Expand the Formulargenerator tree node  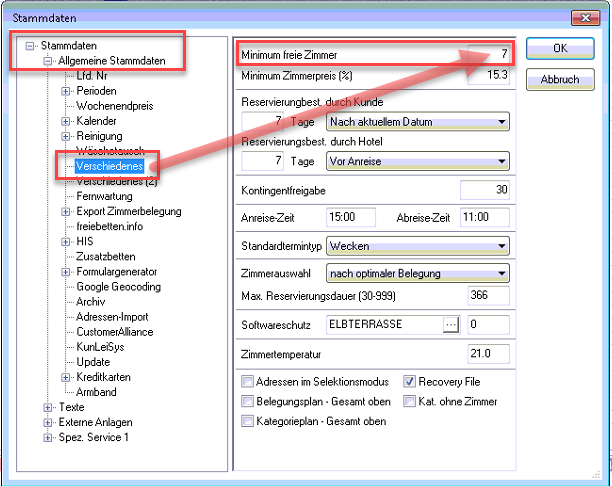coord(65,272)
